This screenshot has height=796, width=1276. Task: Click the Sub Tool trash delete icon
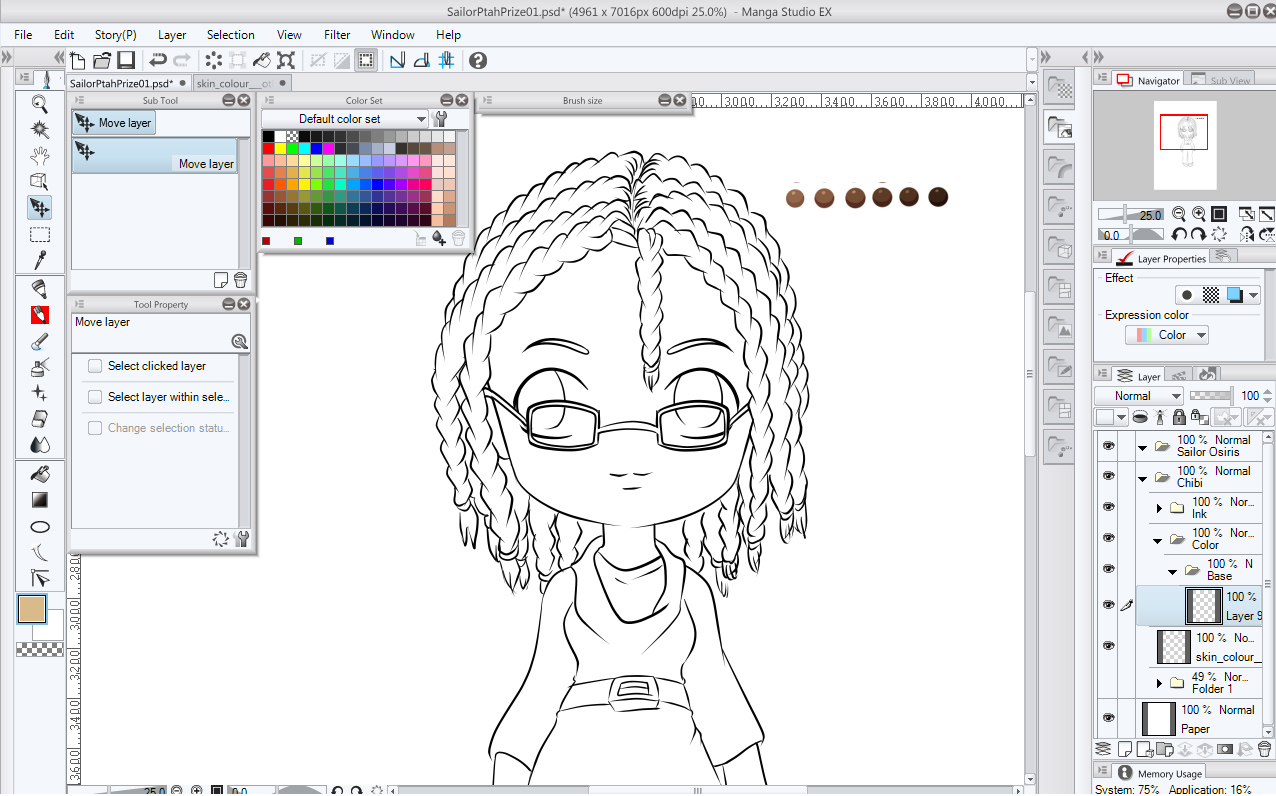(240, 280)
